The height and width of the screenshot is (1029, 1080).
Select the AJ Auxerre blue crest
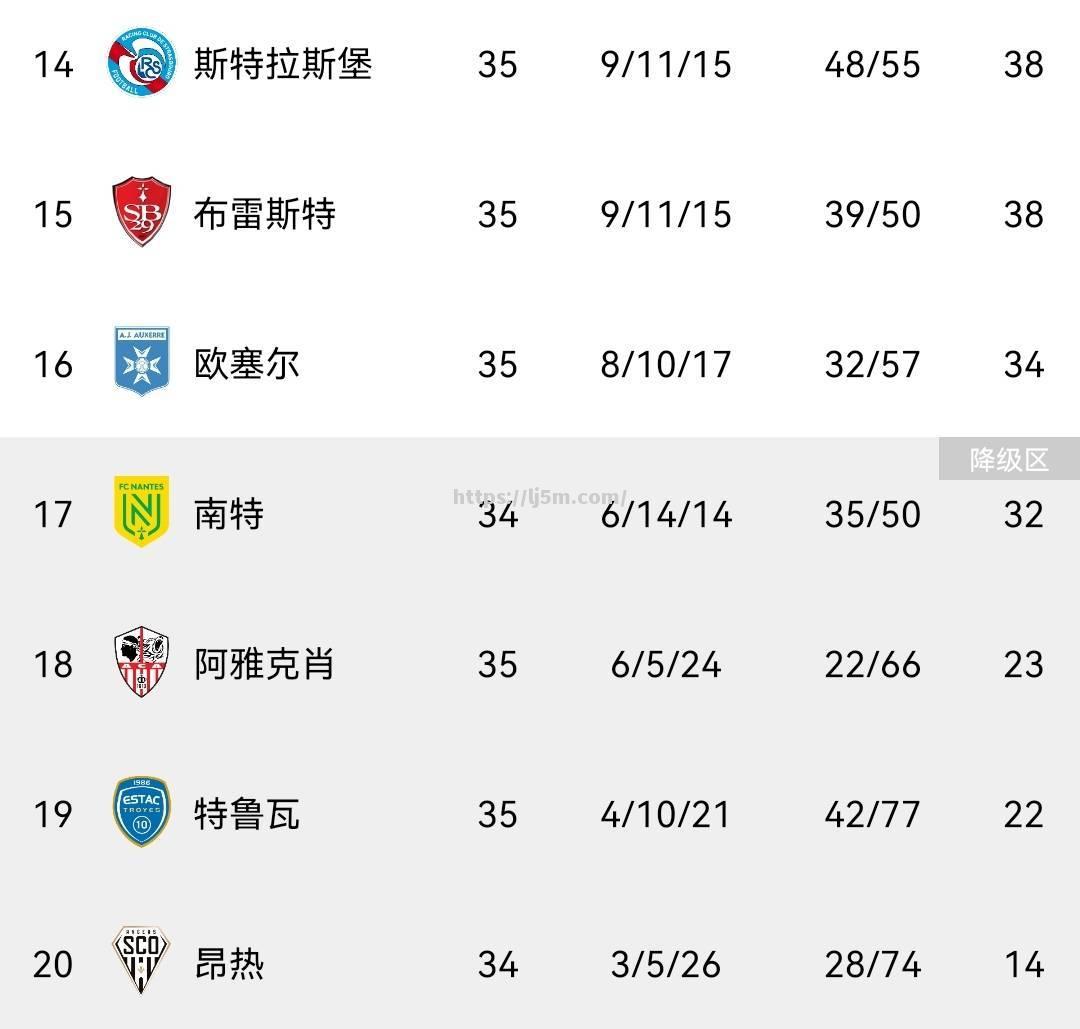(141, 361)
